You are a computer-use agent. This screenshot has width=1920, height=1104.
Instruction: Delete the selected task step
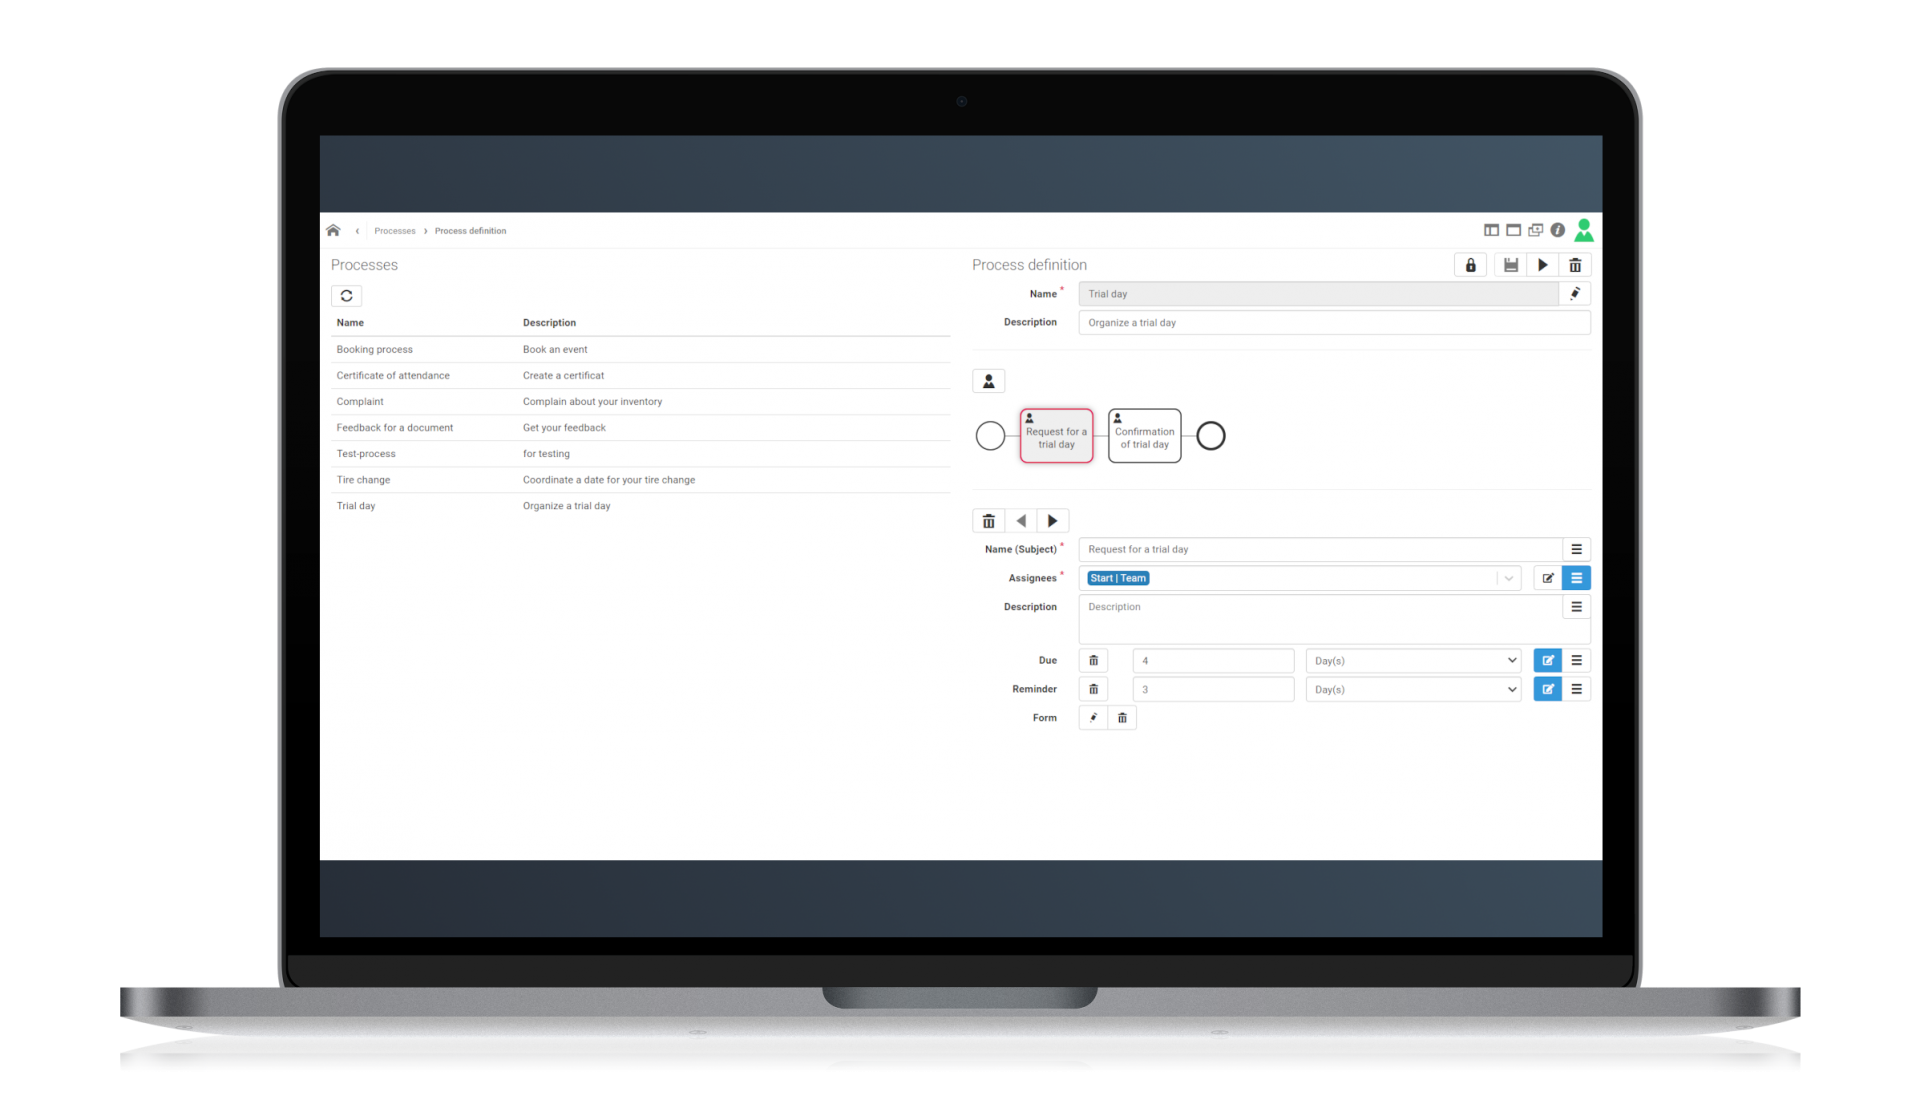tap(989, 521)
